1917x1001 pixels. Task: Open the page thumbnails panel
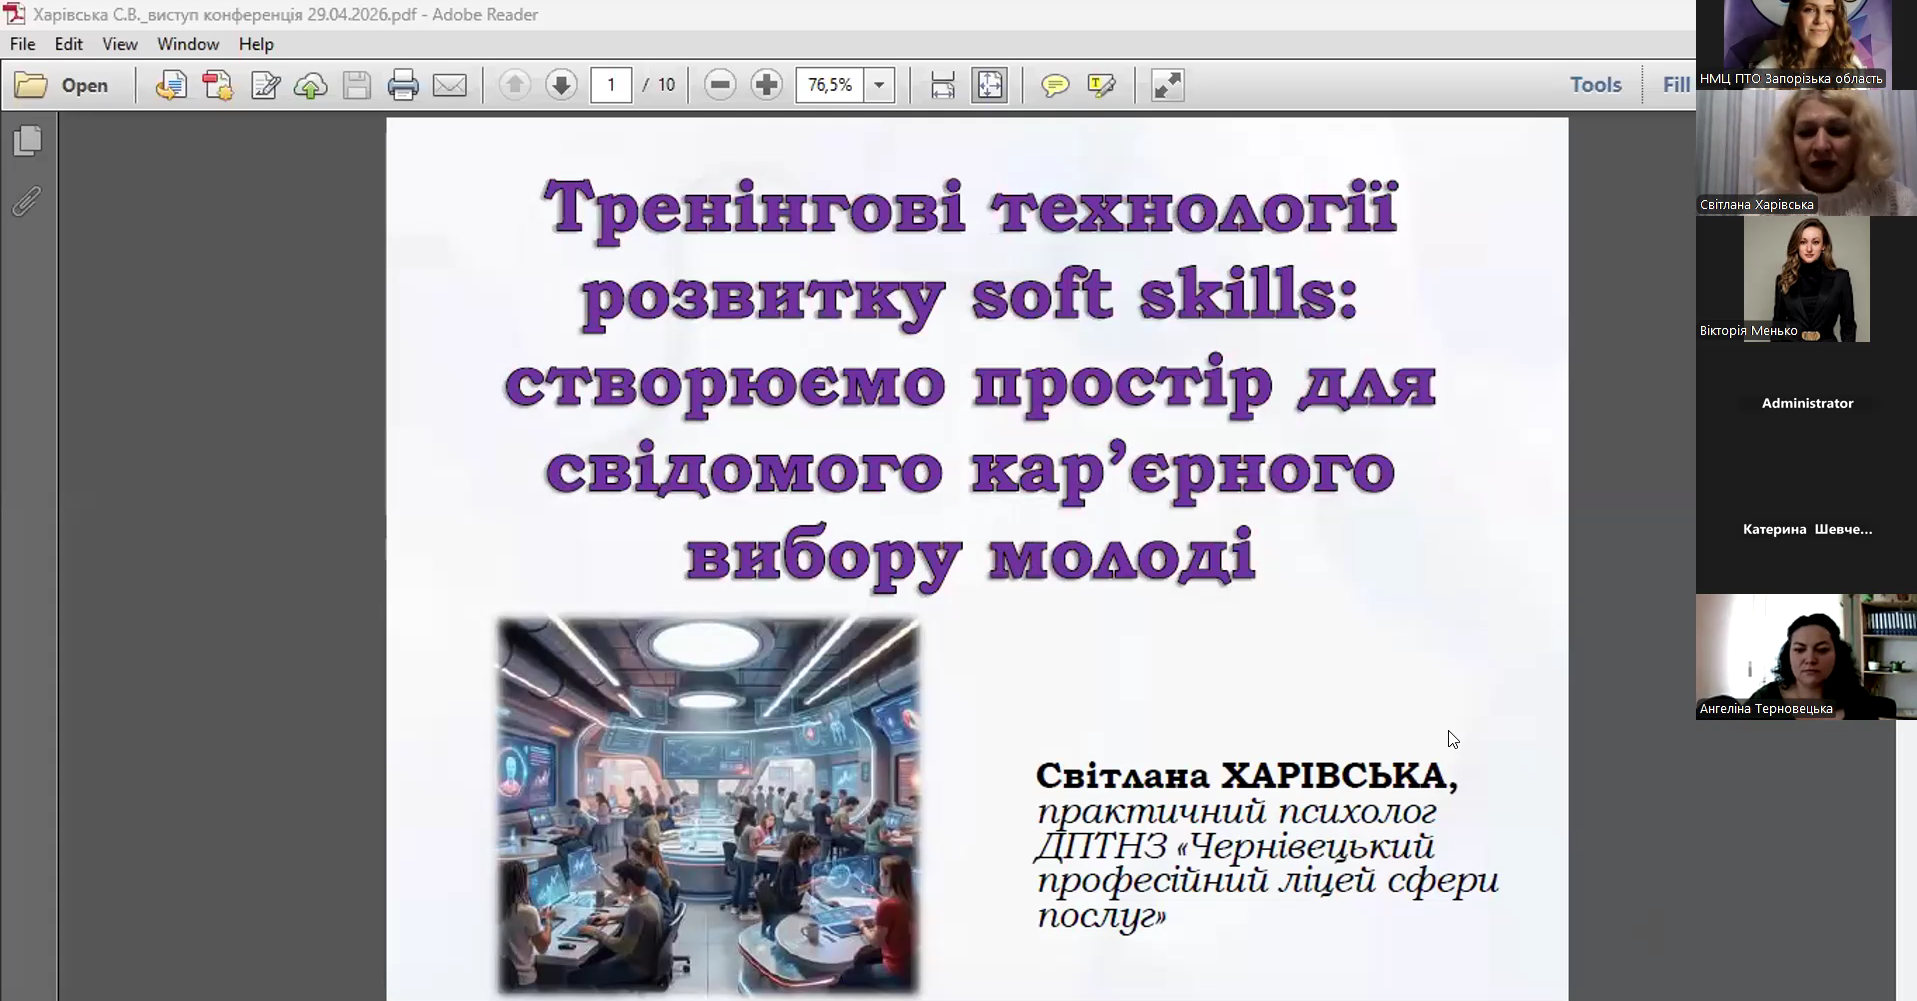28,141
